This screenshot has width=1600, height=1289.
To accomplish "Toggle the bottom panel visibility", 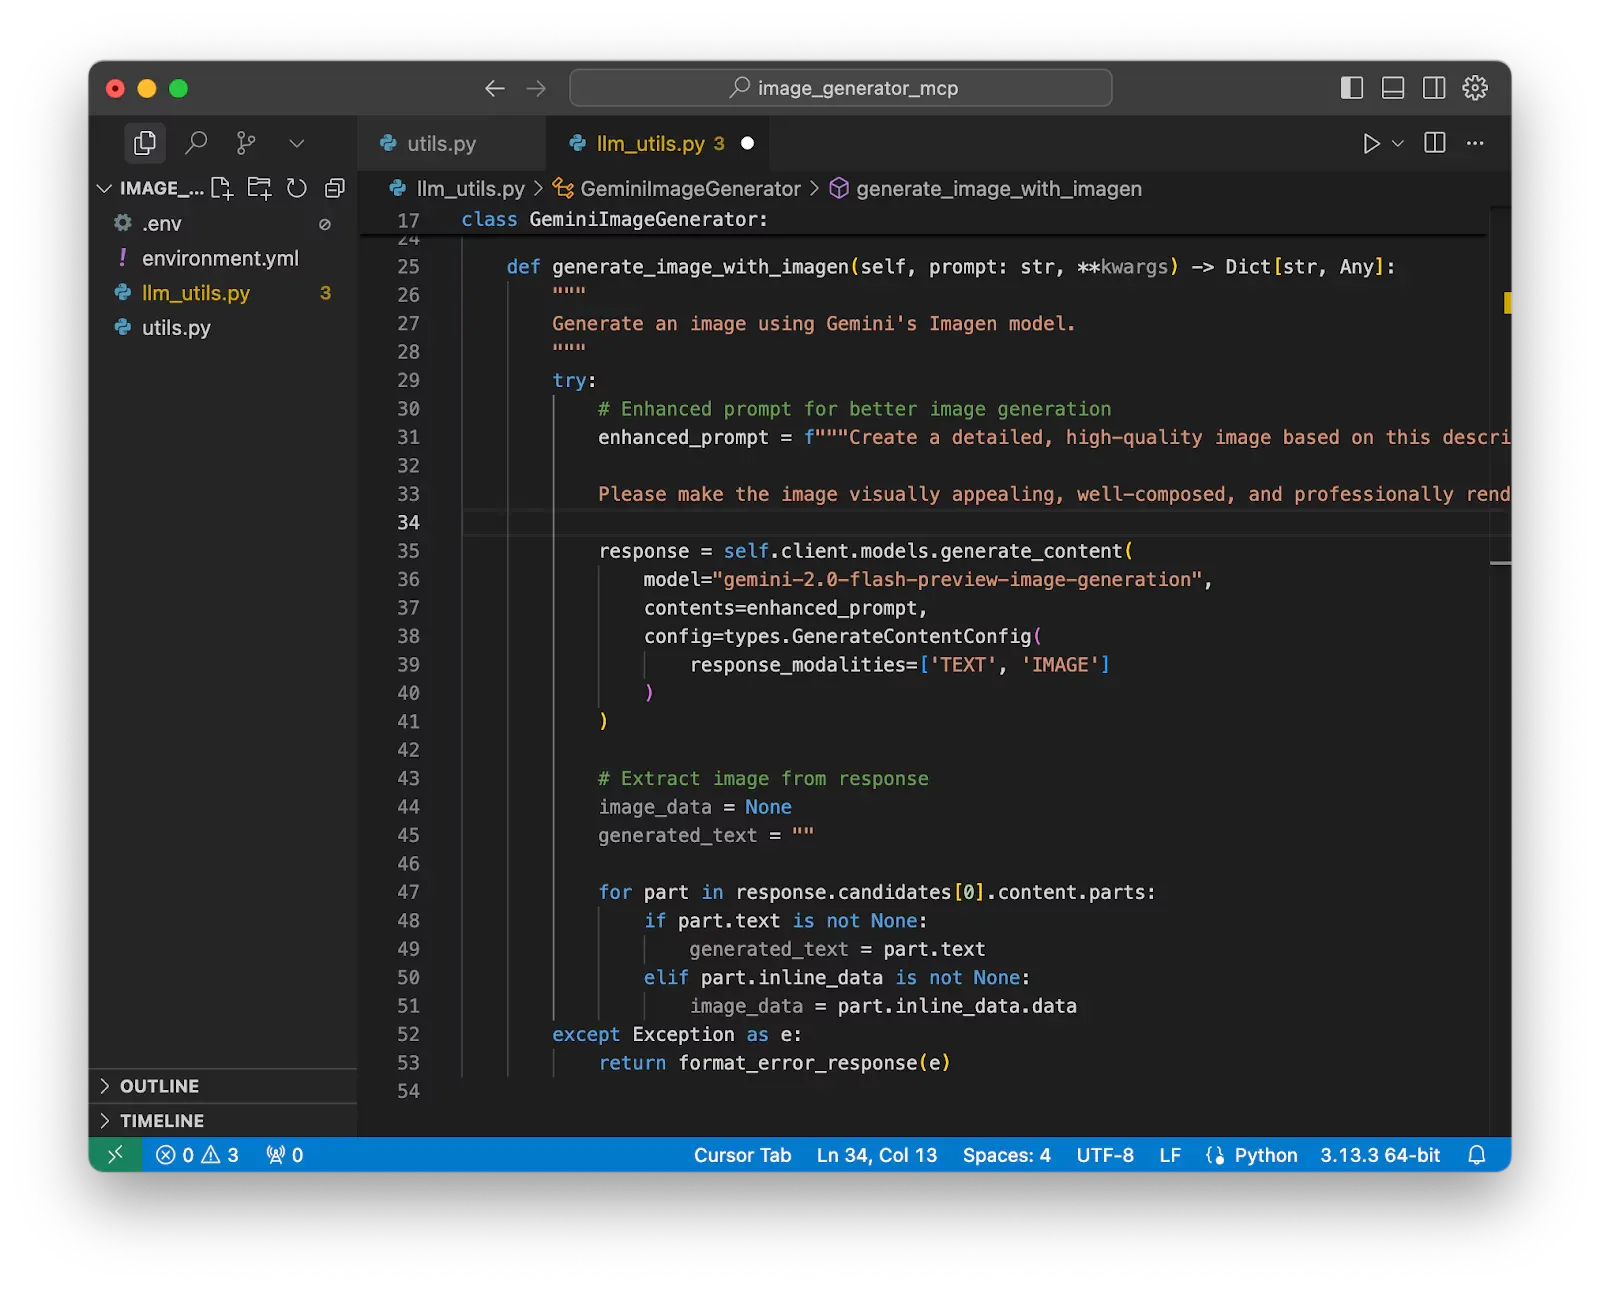I will coord(1393,88).
